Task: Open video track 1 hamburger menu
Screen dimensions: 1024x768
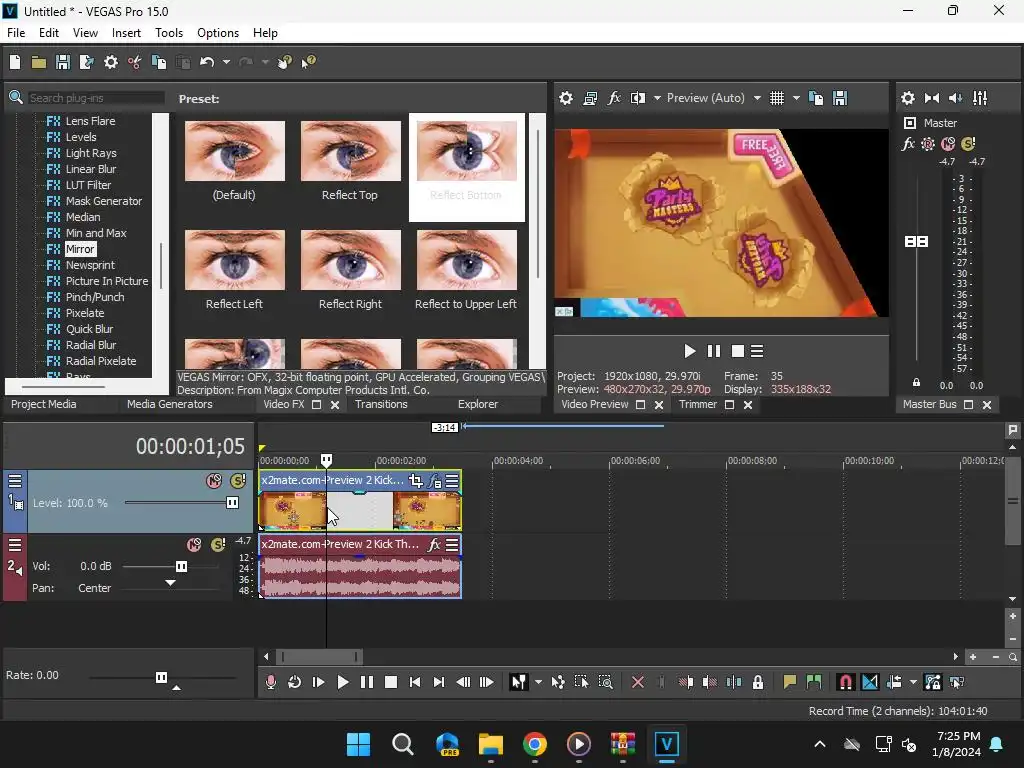Action: 15,481
